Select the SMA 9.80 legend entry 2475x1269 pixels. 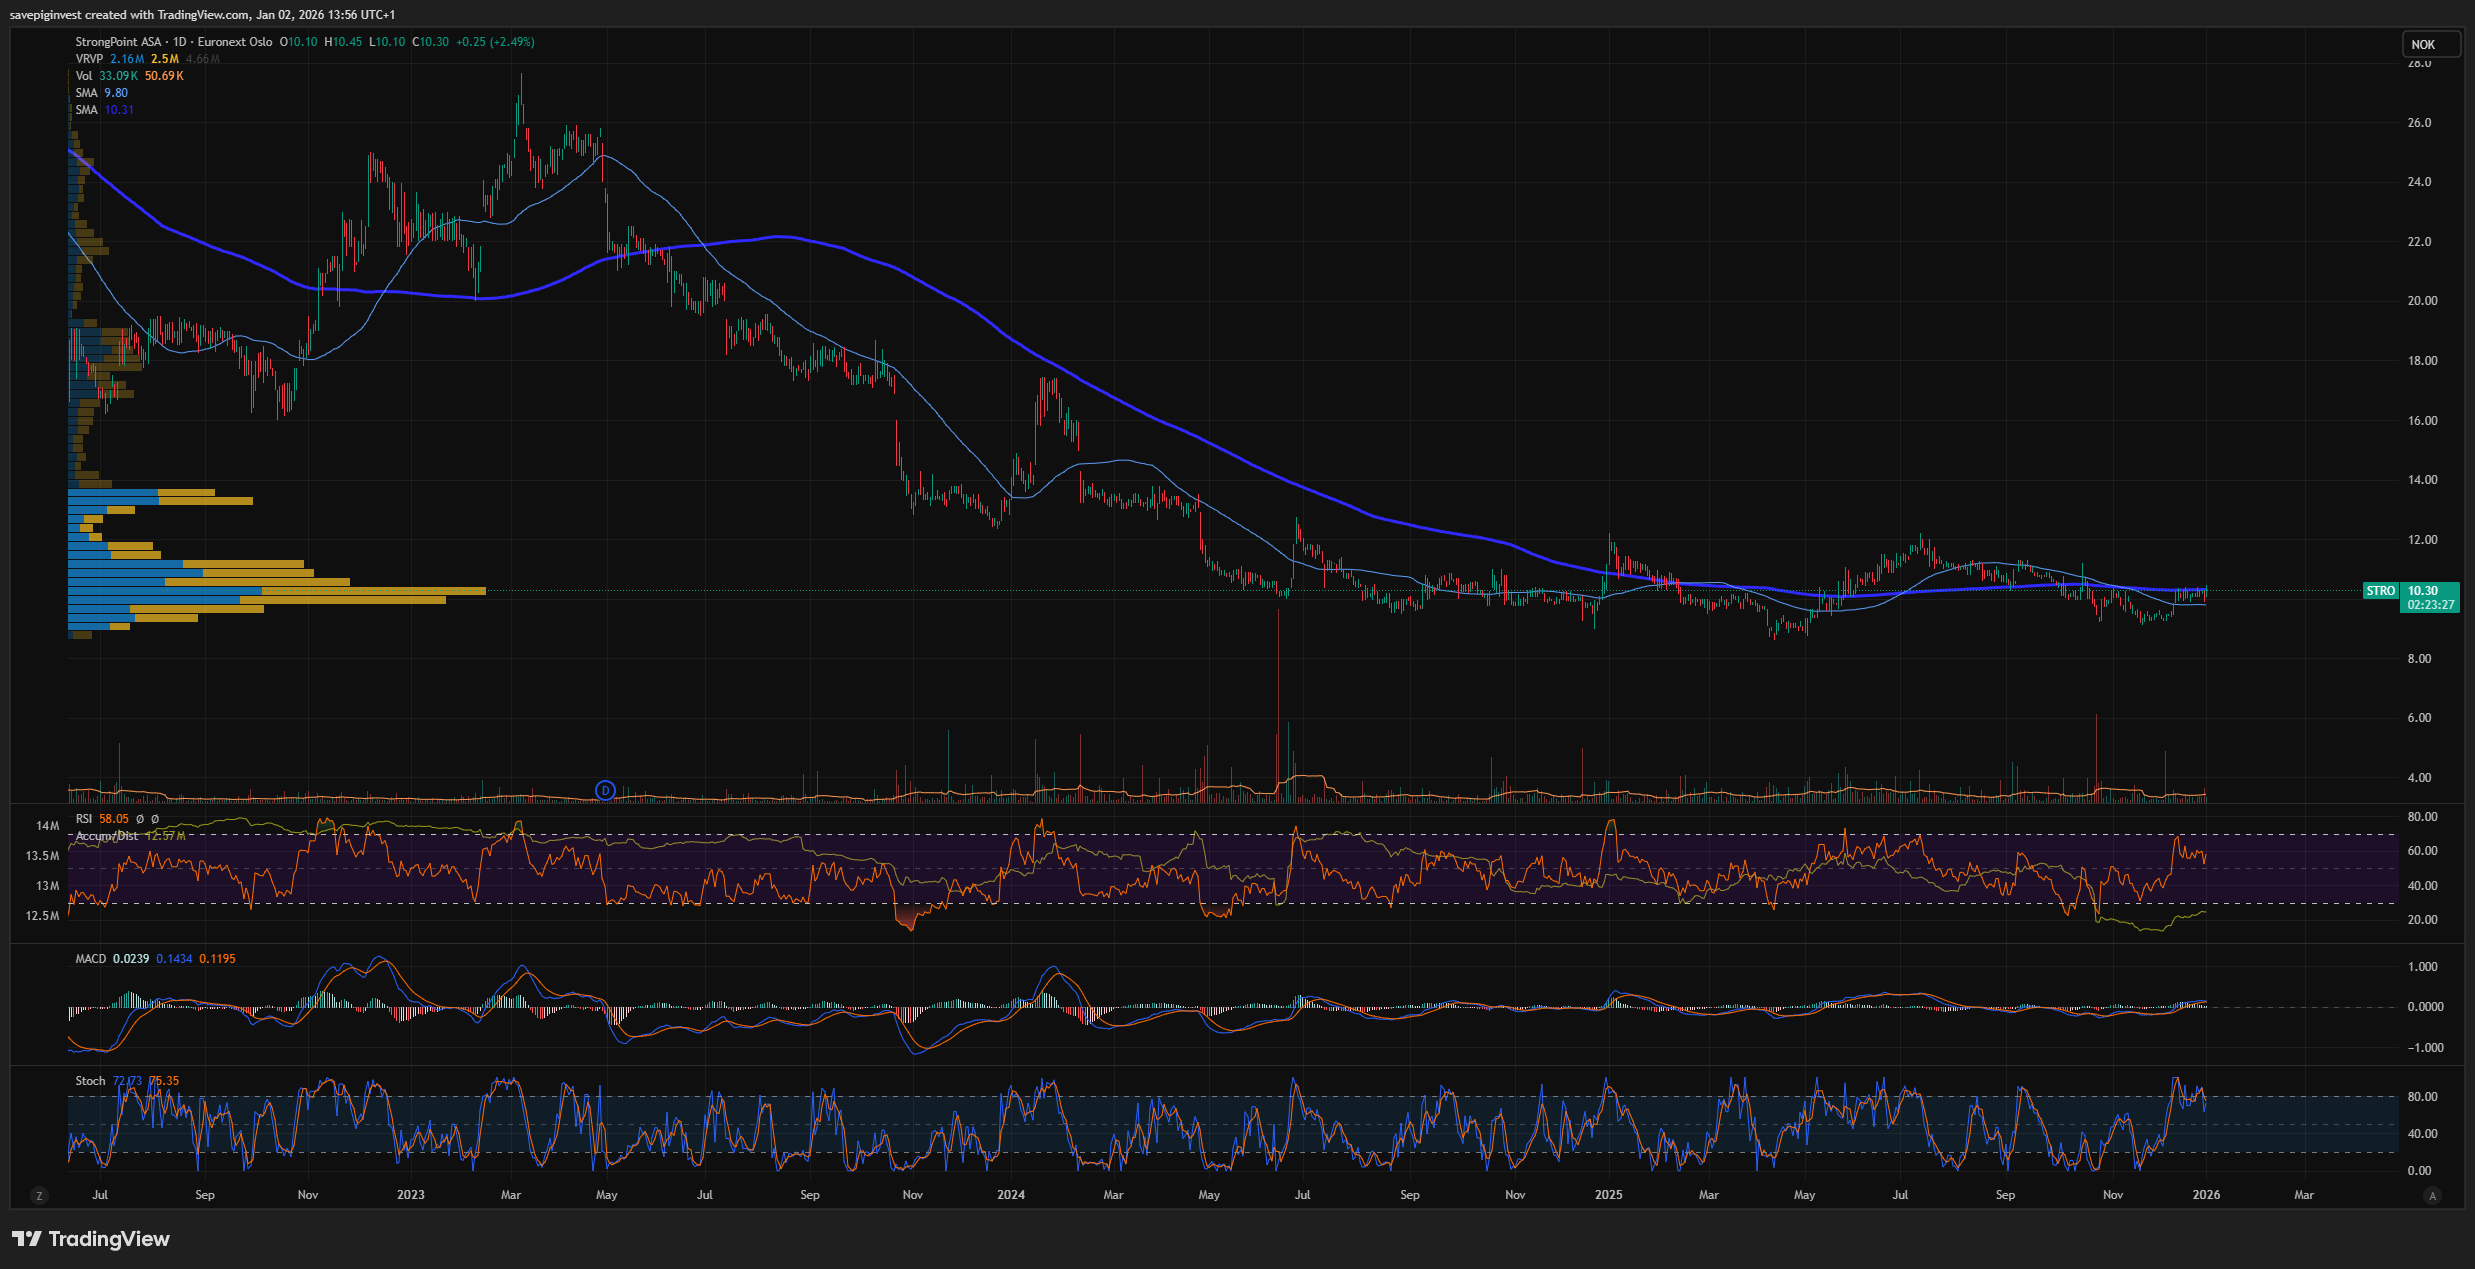(87, 93)
